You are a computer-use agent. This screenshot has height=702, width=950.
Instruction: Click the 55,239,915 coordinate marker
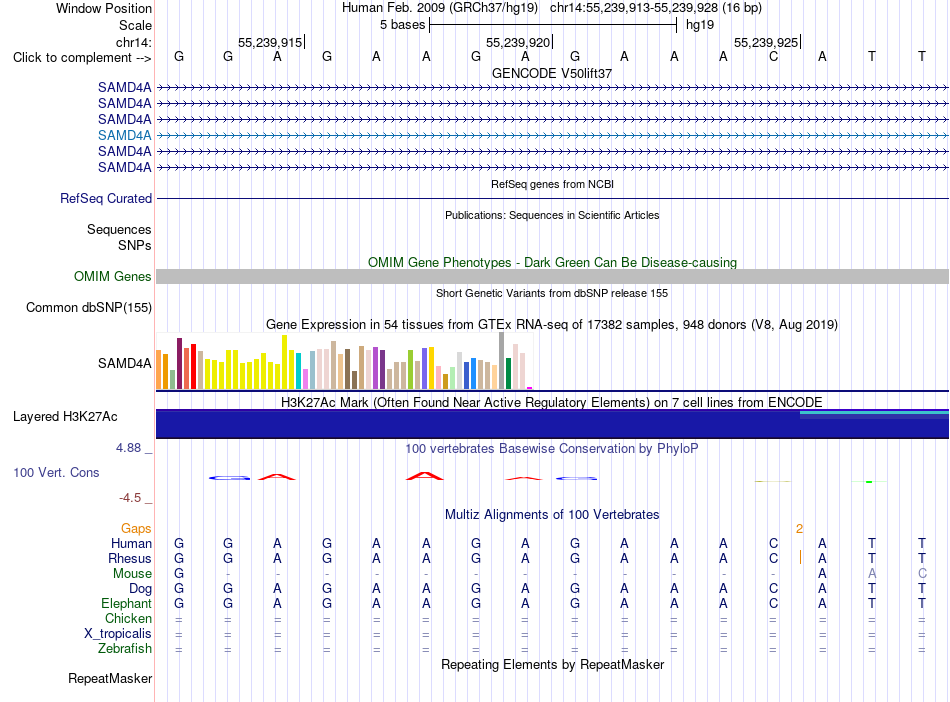[270, 42]
